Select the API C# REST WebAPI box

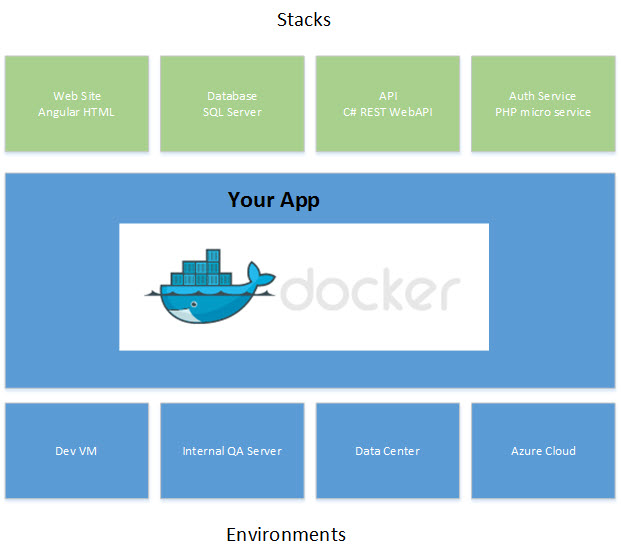[388, 103]
